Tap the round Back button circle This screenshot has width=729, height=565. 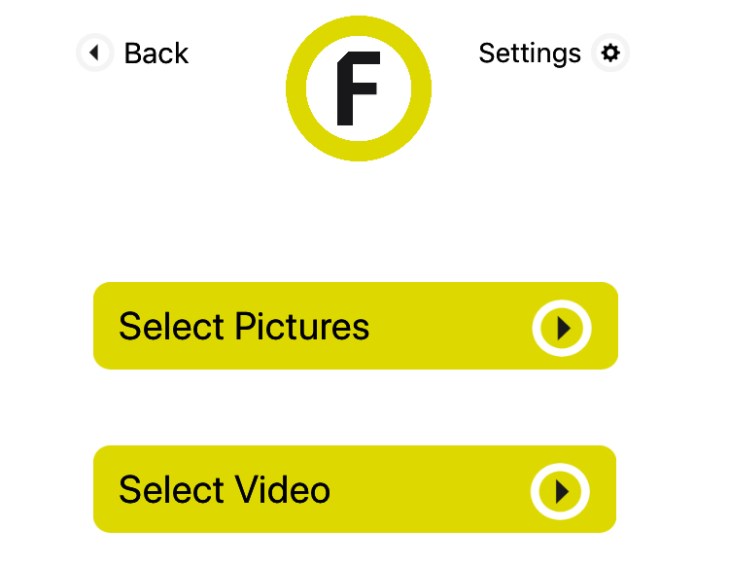[x=94, y=52]
